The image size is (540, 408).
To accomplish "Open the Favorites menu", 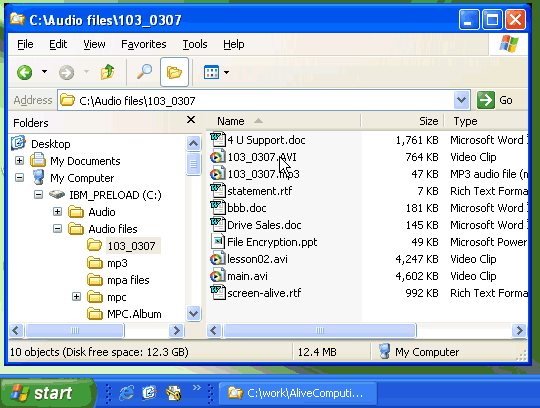I will pos(144,44).
